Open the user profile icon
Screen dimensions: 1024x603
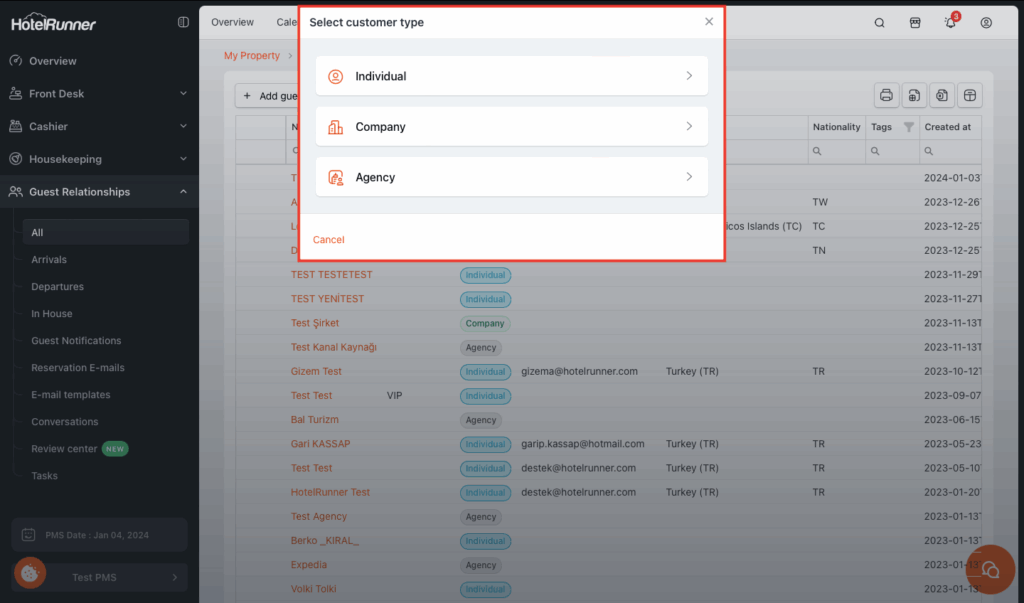986,23
